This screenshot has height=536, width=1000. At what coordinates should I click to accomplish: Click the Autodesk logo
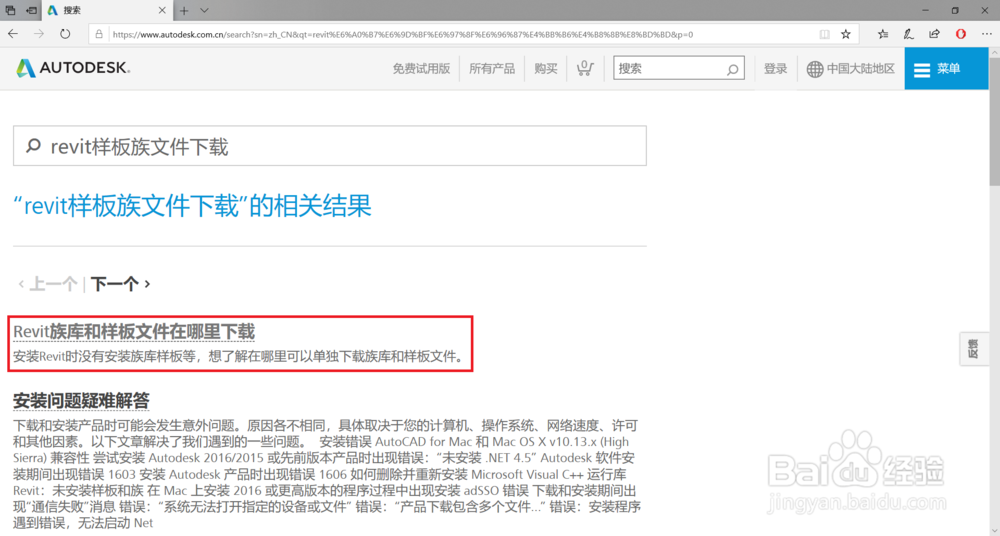[x=73, y=68]
